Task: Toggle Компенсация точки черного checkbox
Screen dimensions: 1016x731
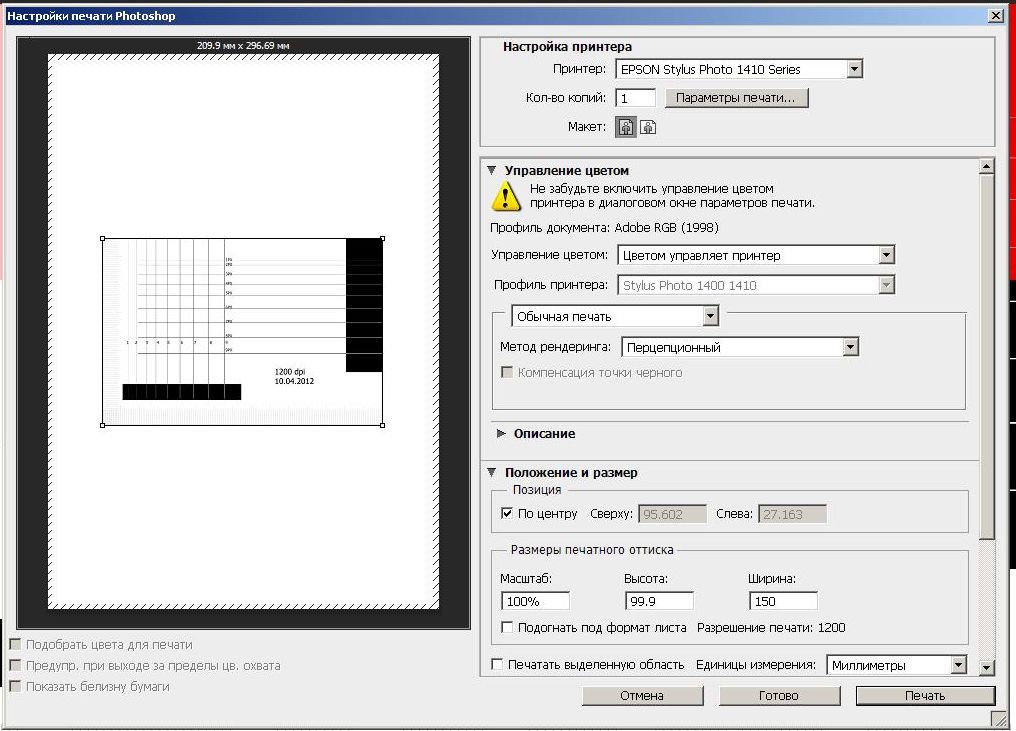Action: [x=507, y=372]
